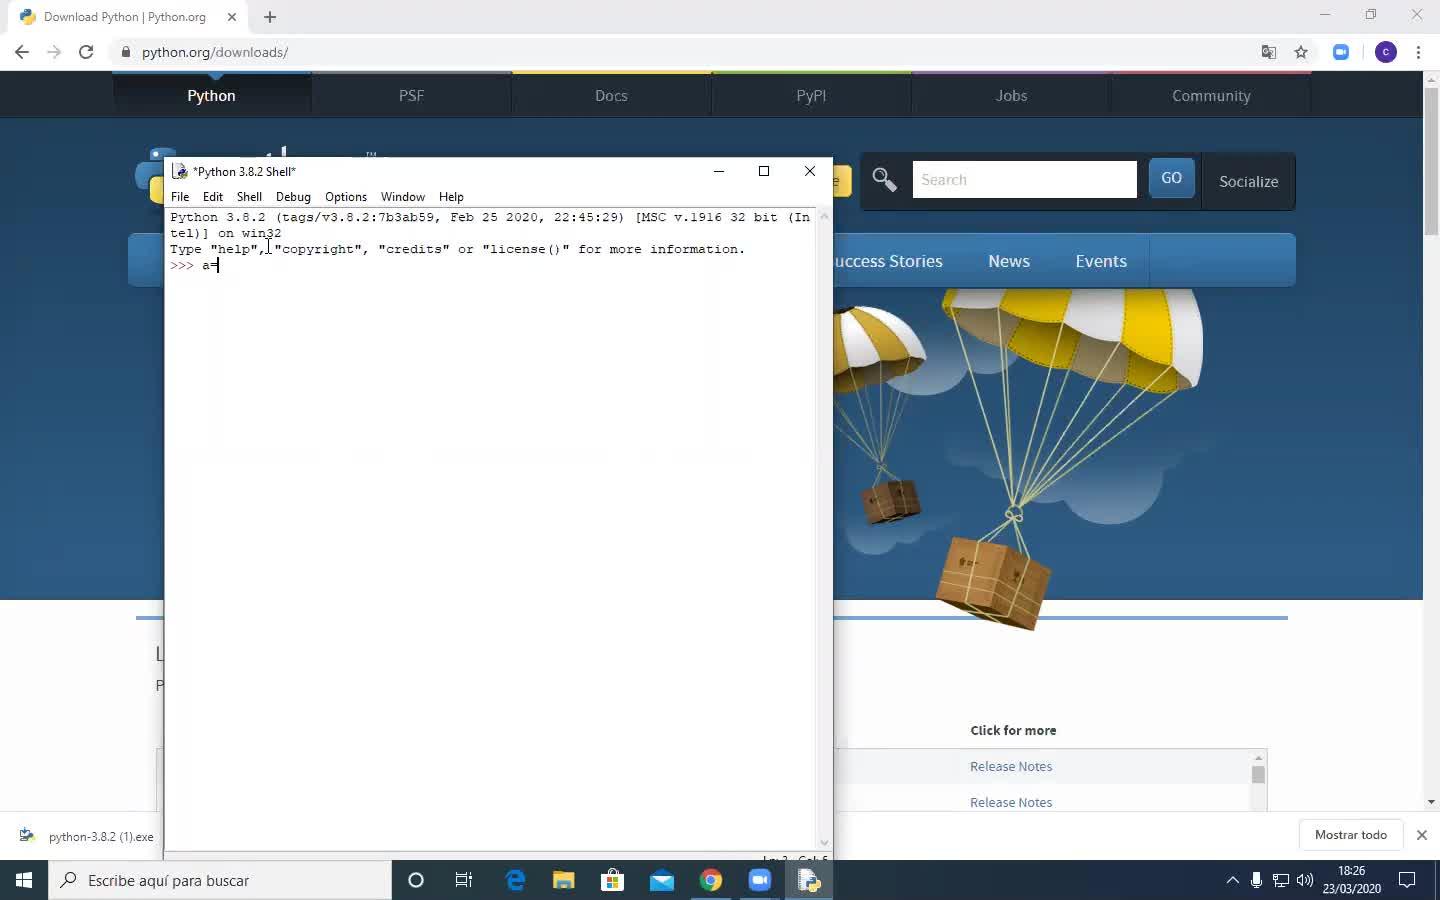
Task: Open the Help menu in Python Shell
Action: pyautogui.click(x=451, y=197)
